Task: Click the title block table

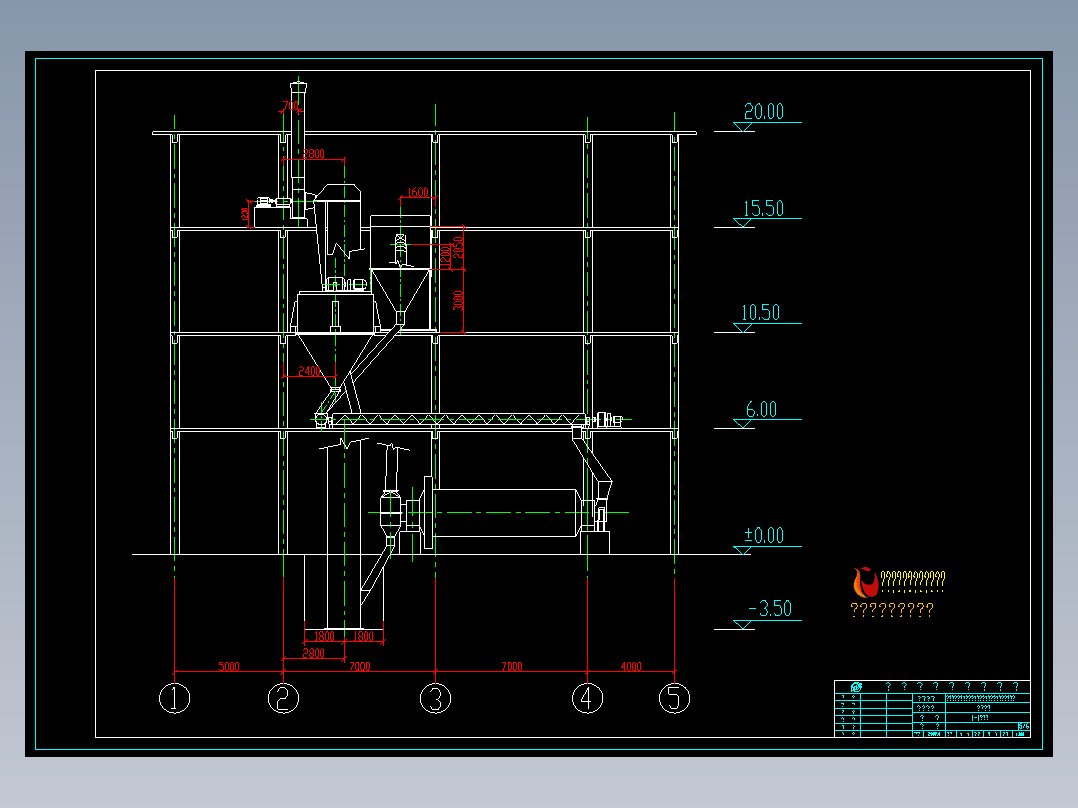Action: point(932,709)
